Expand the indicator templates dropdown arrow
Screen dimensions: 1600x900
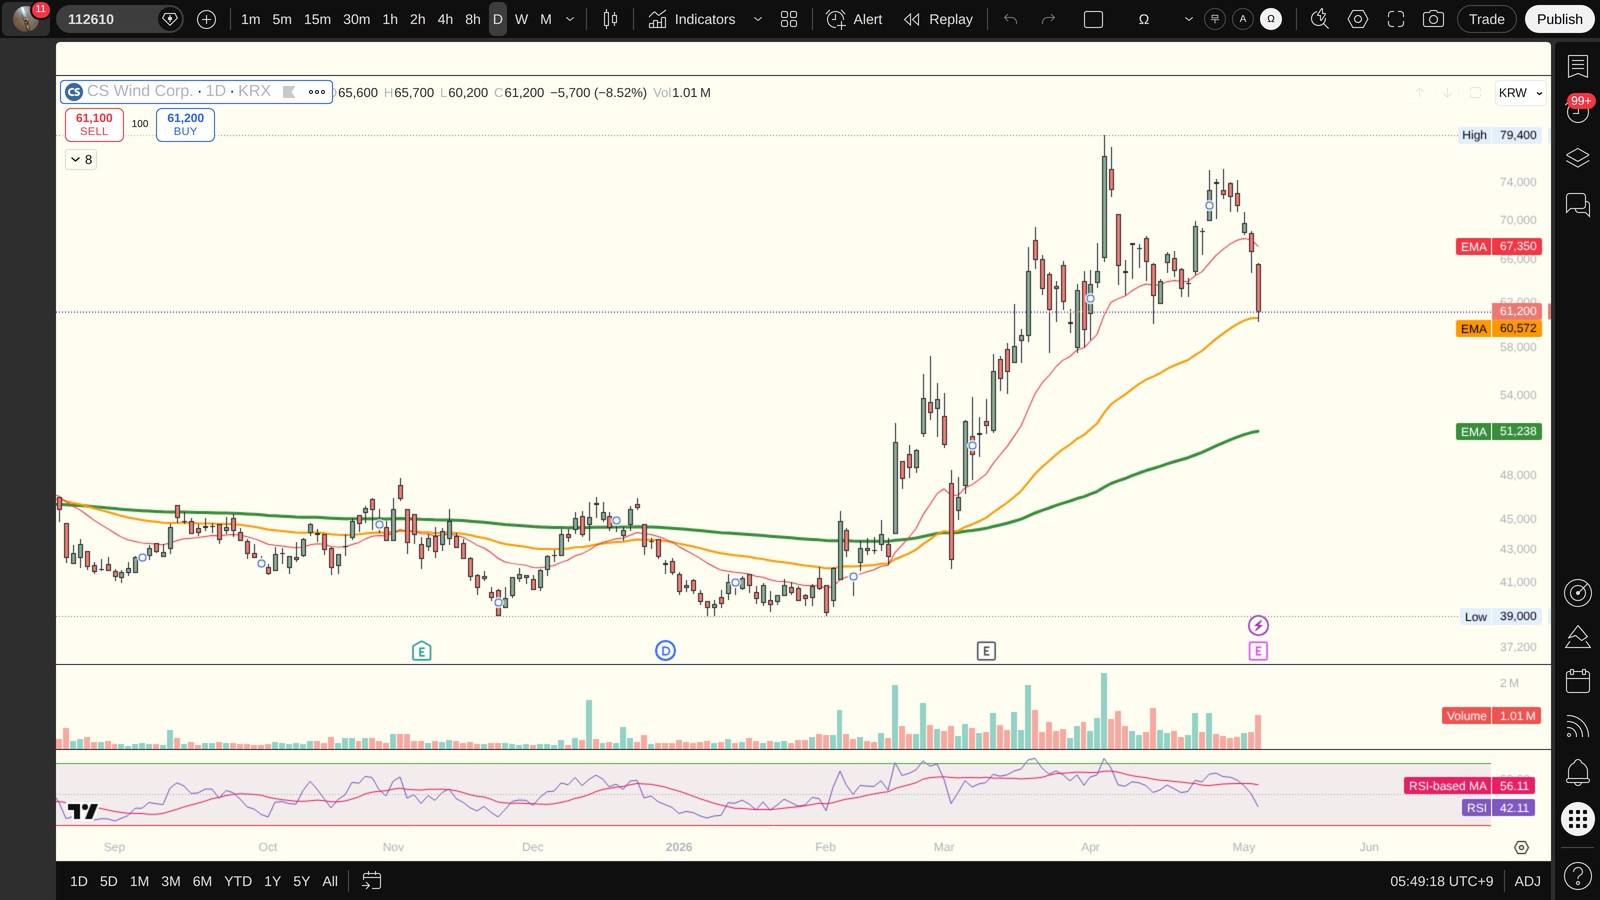click(x=757, y=19)
